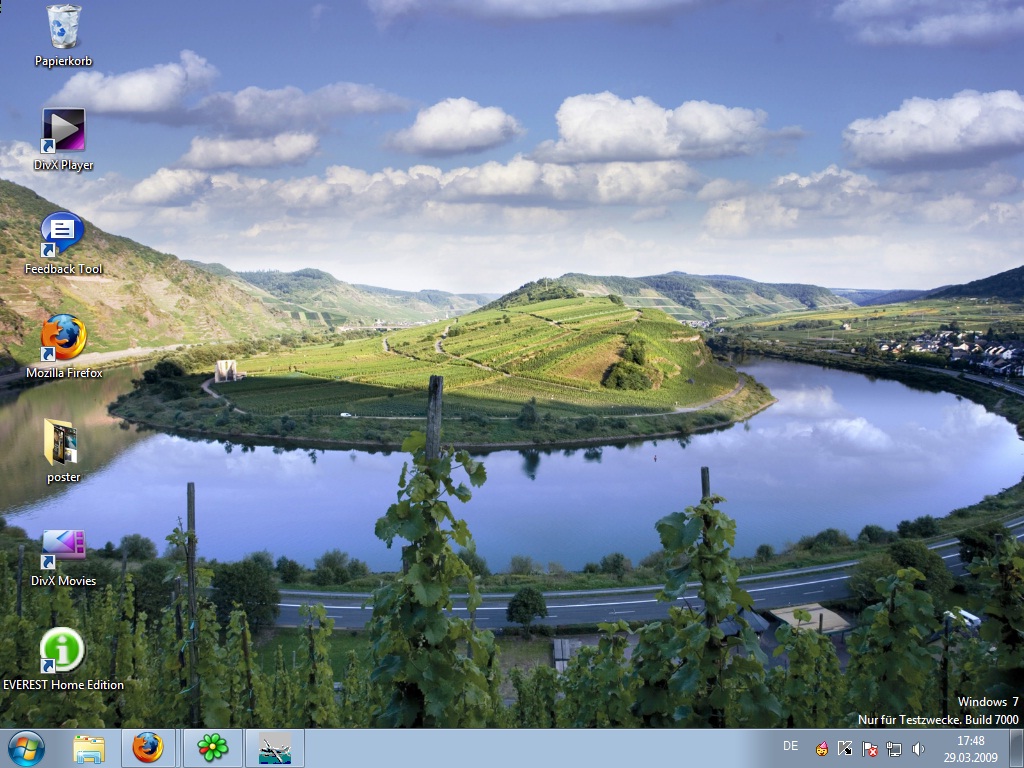Open Windows Explorer from the taskbar
Viewport: 1024px width, 768px height.
pos(89,748)
